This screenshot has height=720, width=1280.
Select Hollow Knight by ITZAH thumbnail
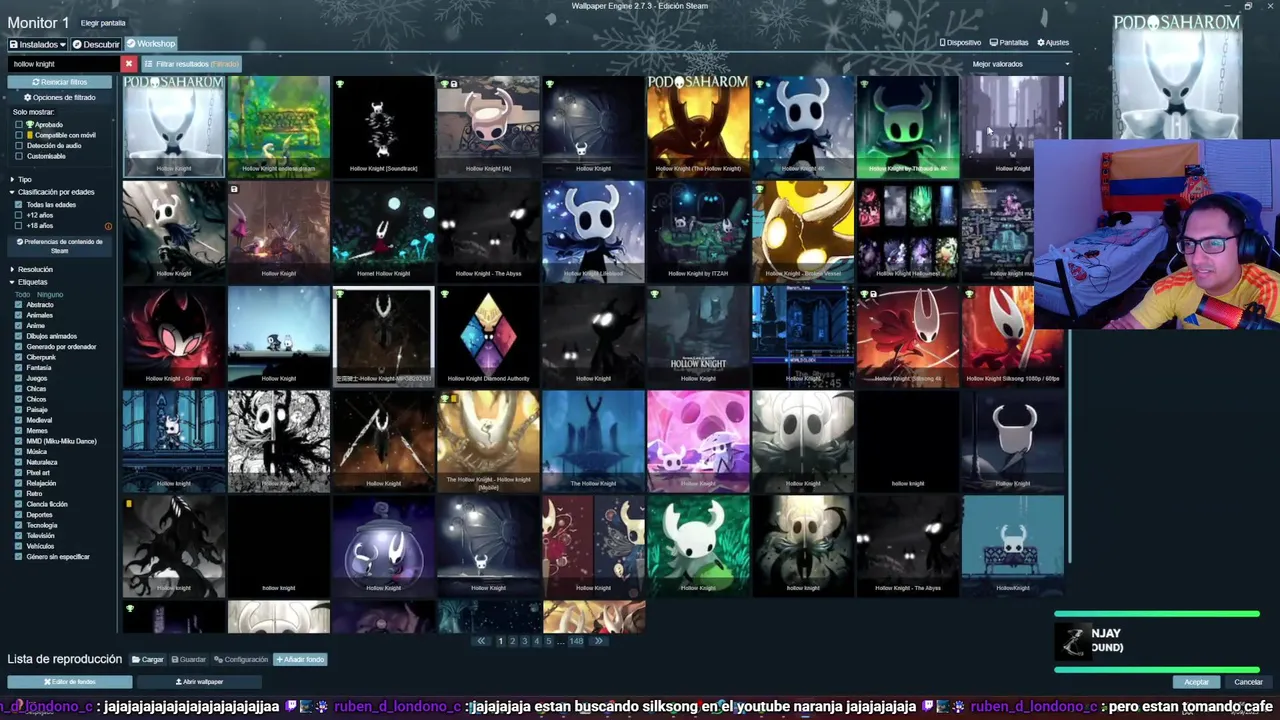(698, 231)
